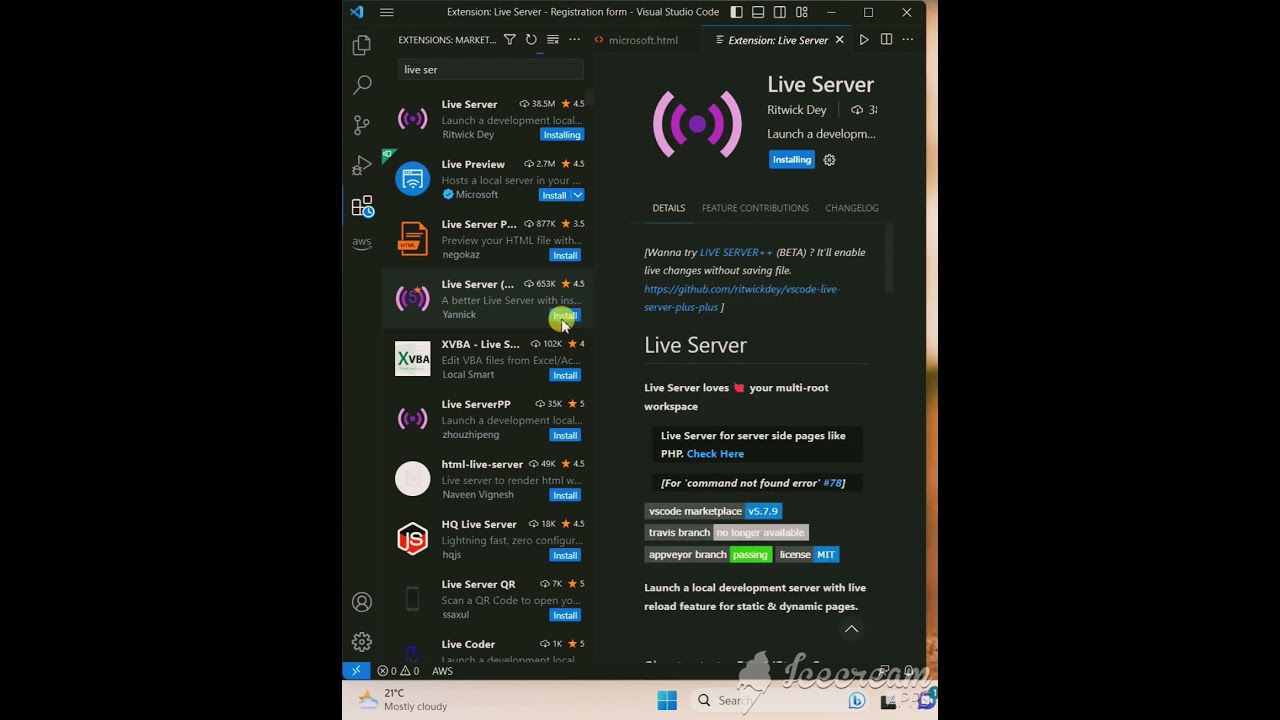Click the AWS status bar entry

click(442, 671)
